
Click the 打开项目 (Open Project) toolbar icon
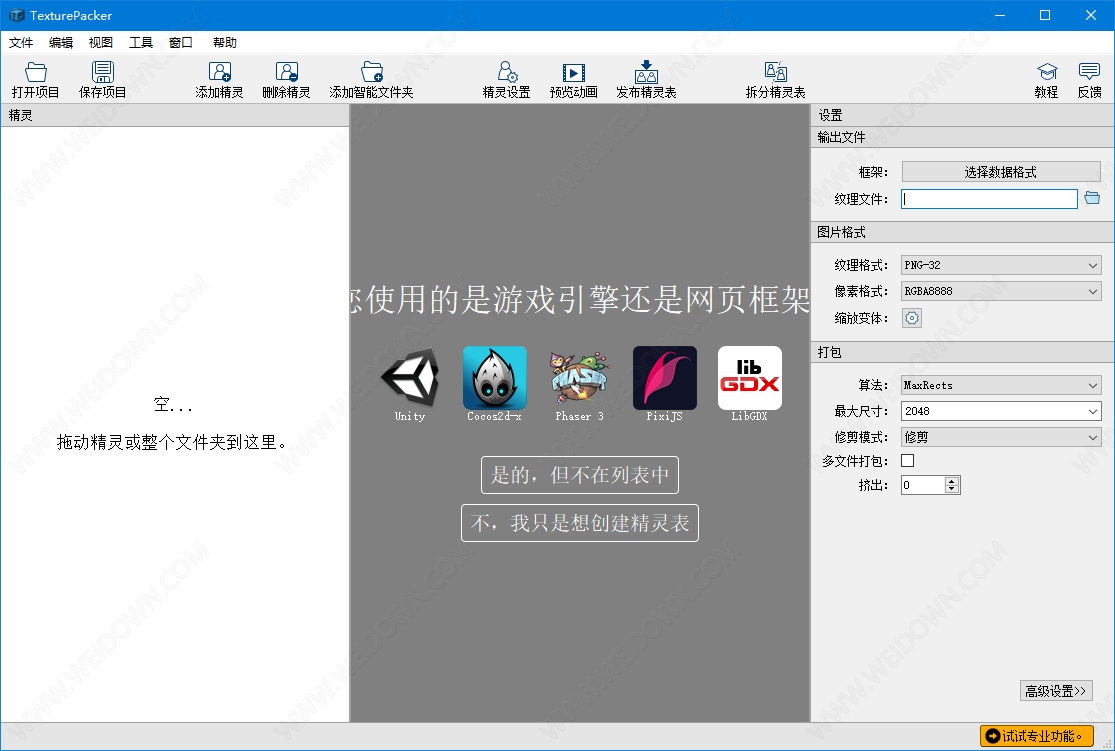36,72
